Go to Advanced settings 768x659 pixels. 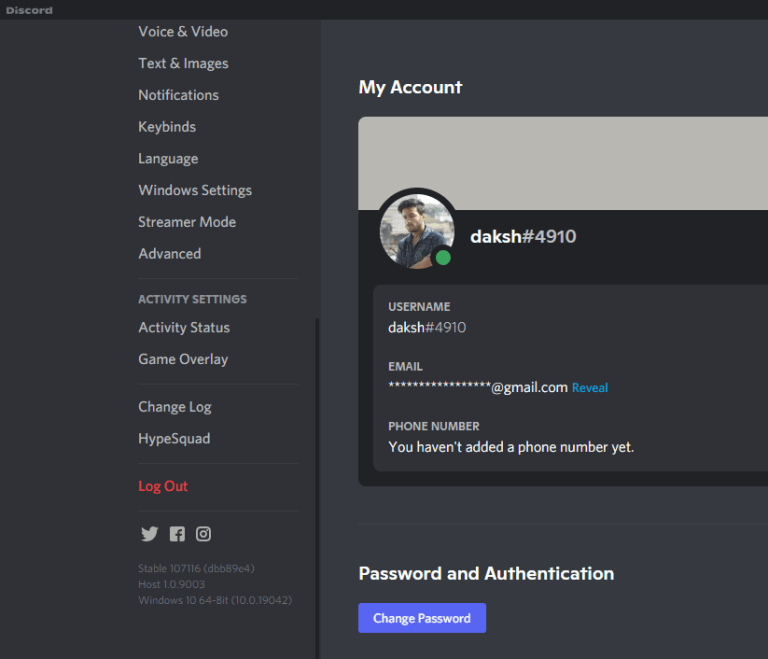click(169, 254)
